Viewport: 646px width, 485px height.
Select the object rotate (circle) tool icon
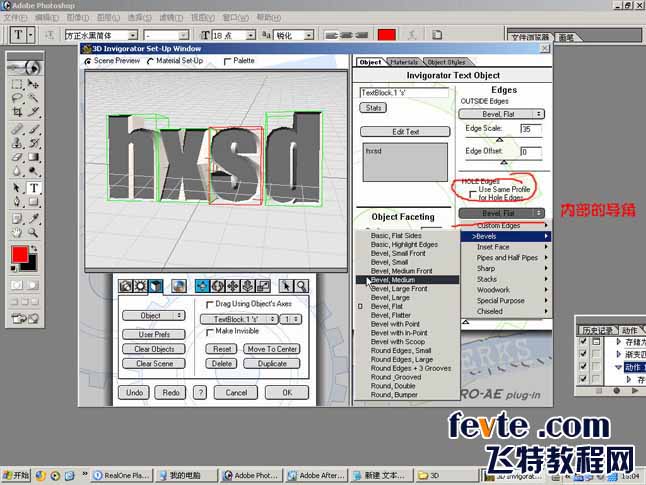[x=218, y=286]
